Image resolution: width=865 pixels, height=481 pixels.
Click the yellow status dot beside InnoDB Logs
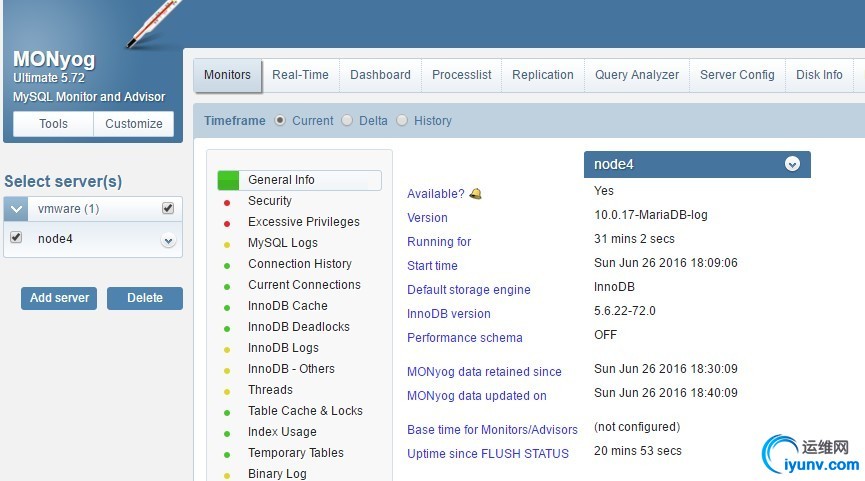pos(227,349)
